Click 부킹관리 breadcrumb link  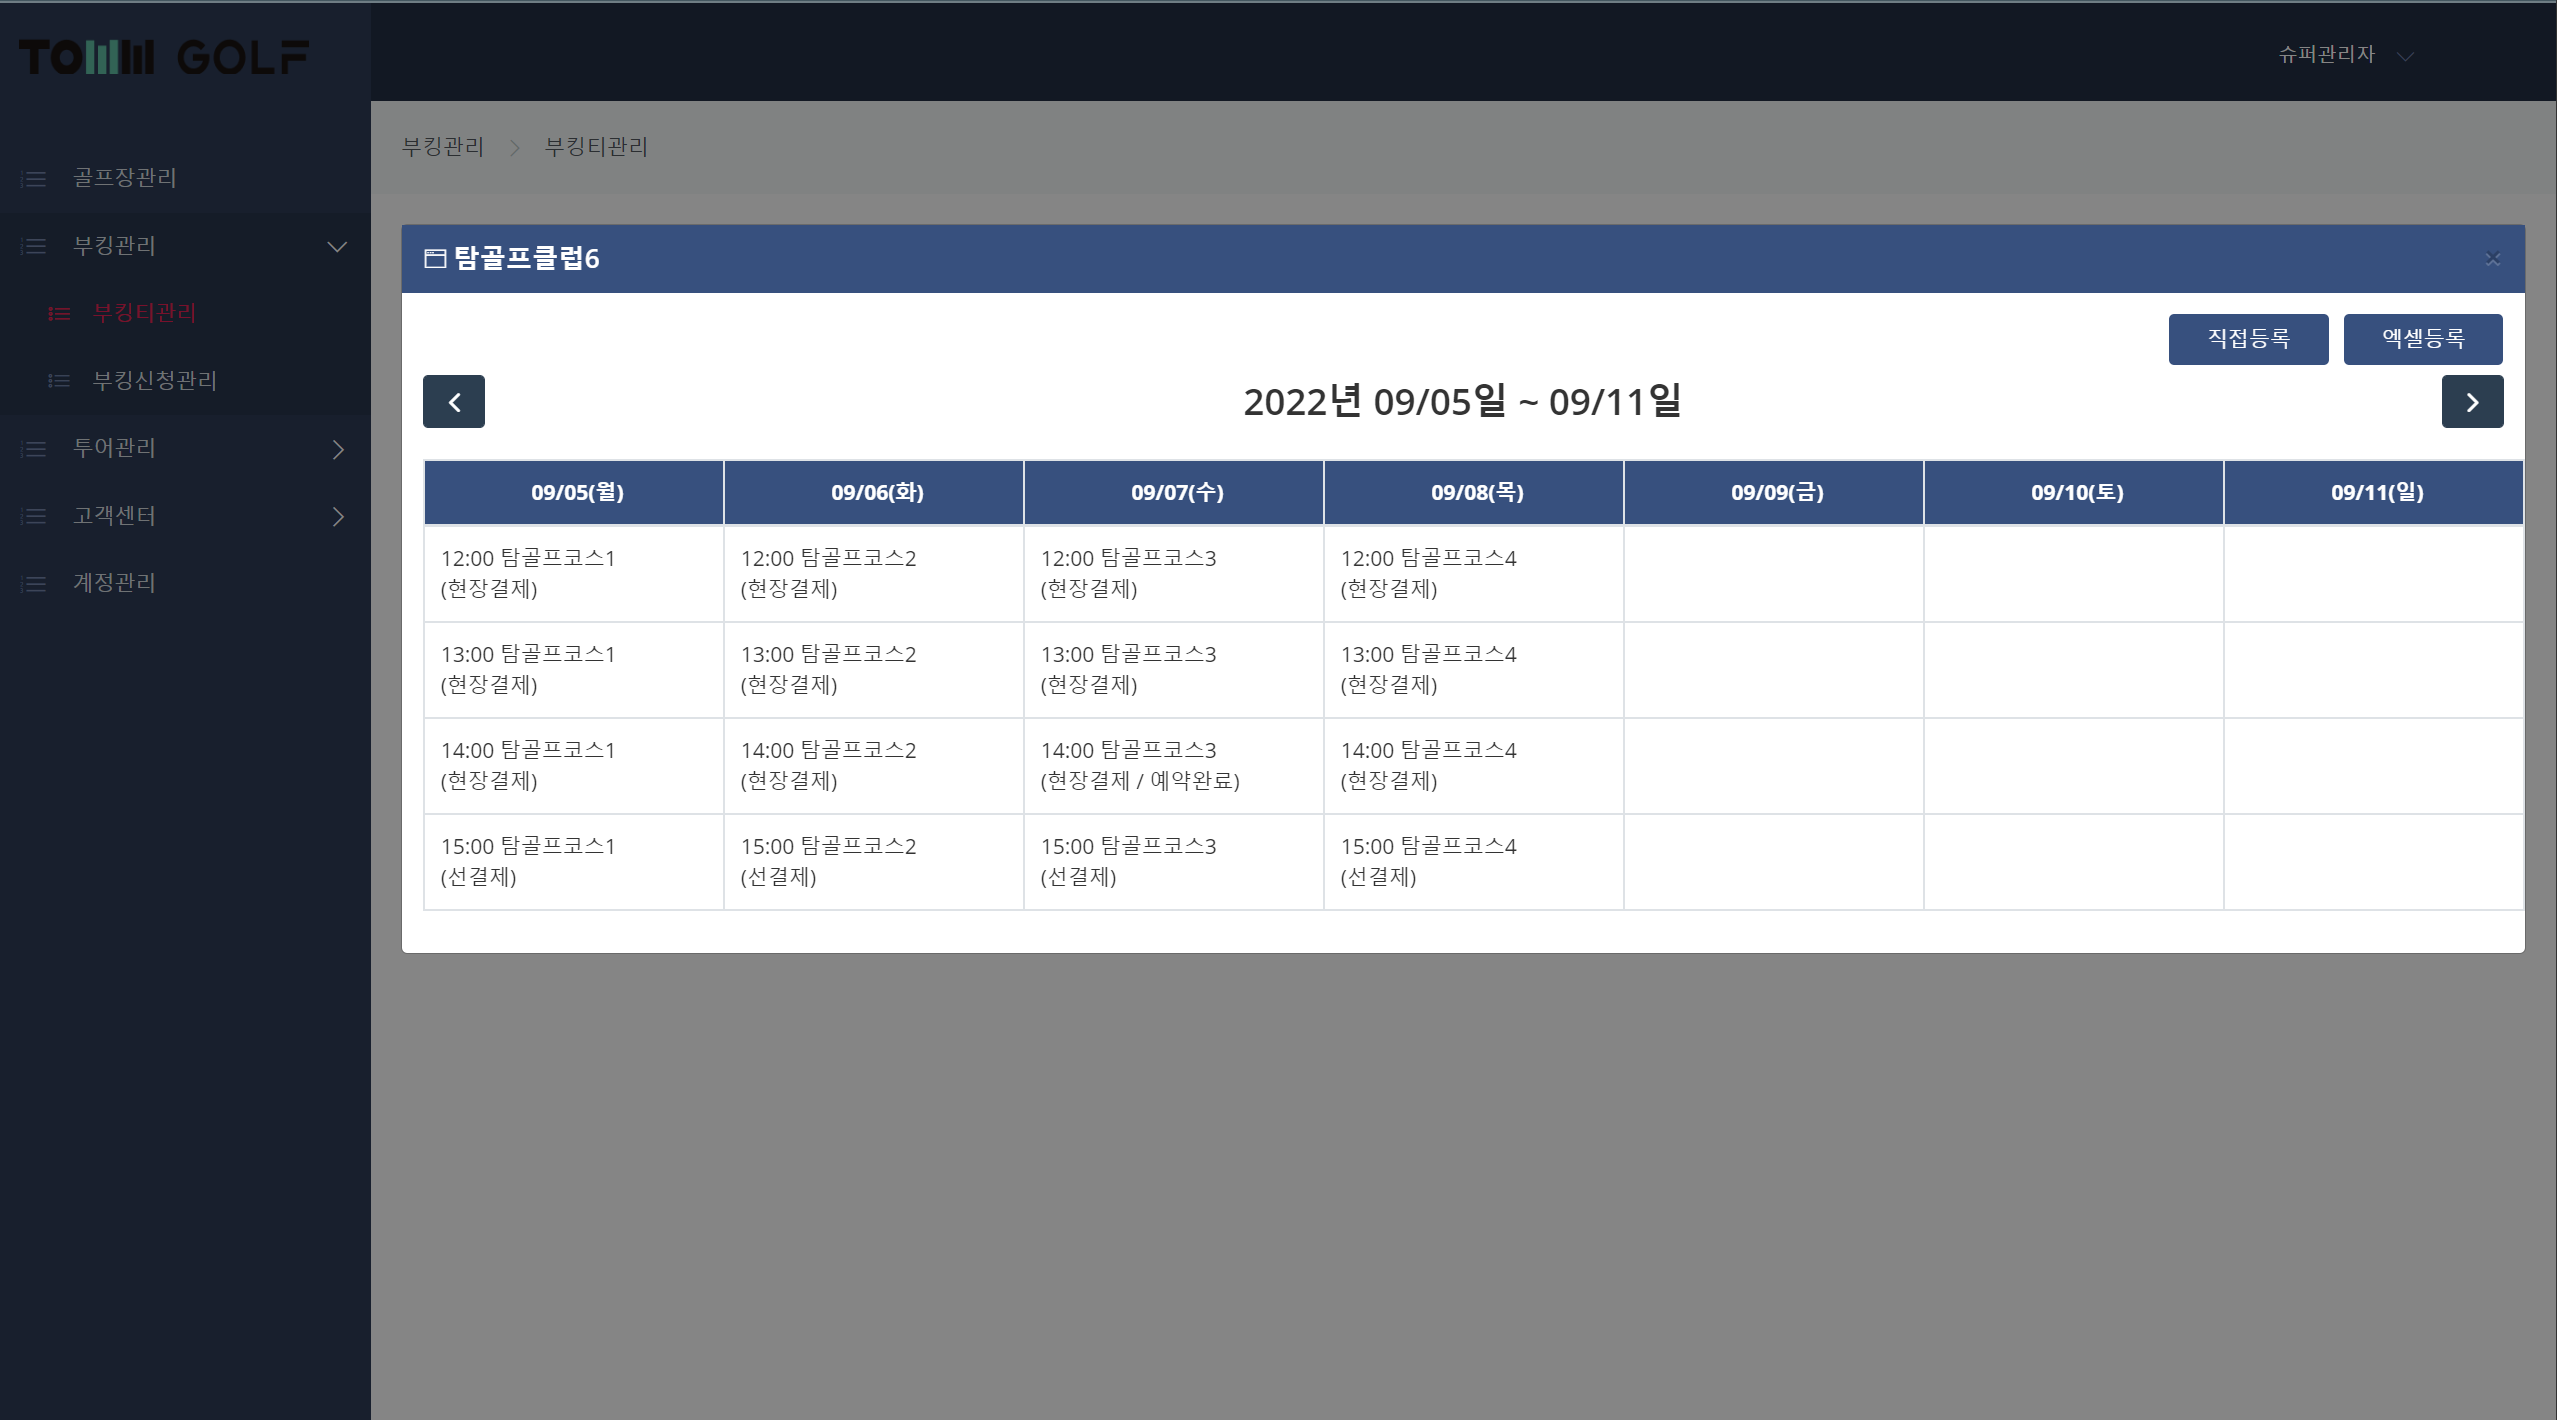(442, 147)
